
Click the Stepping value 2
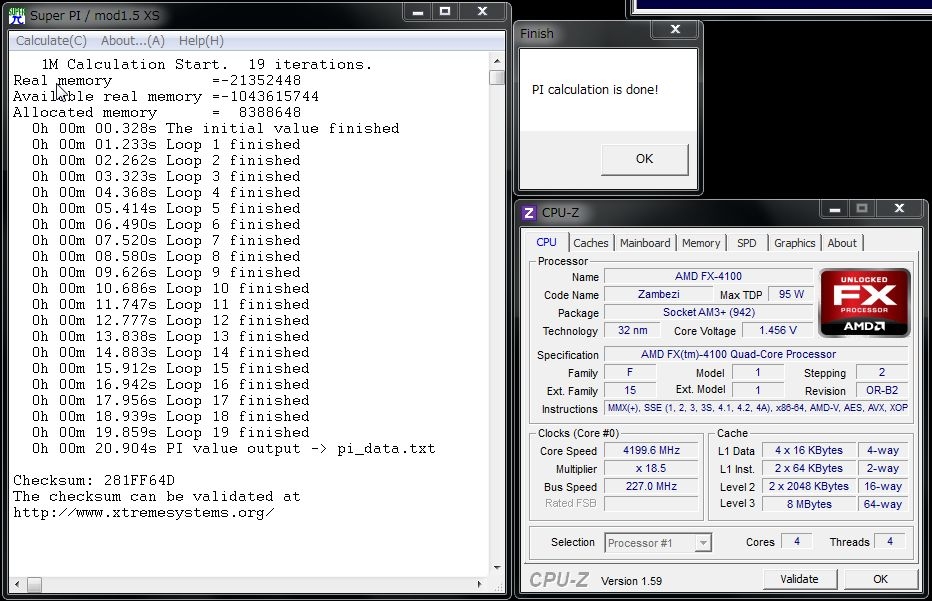point(881,373)
